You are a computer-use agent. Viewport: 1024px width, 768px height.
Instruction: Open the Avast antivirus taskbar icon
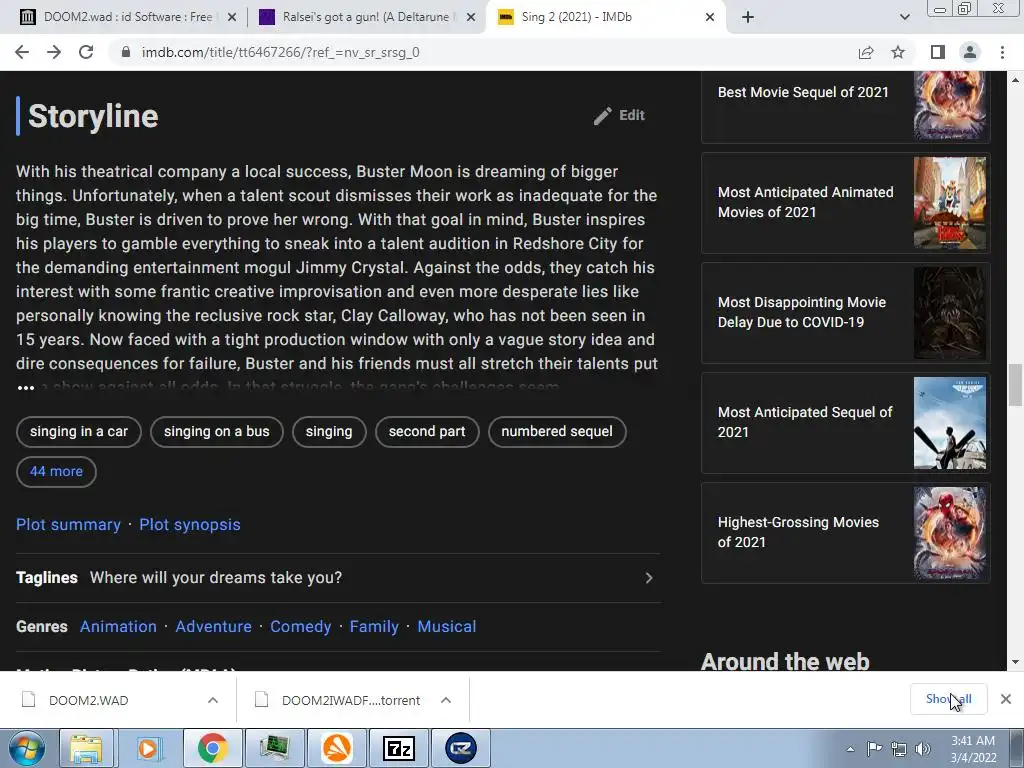(337, 748)
